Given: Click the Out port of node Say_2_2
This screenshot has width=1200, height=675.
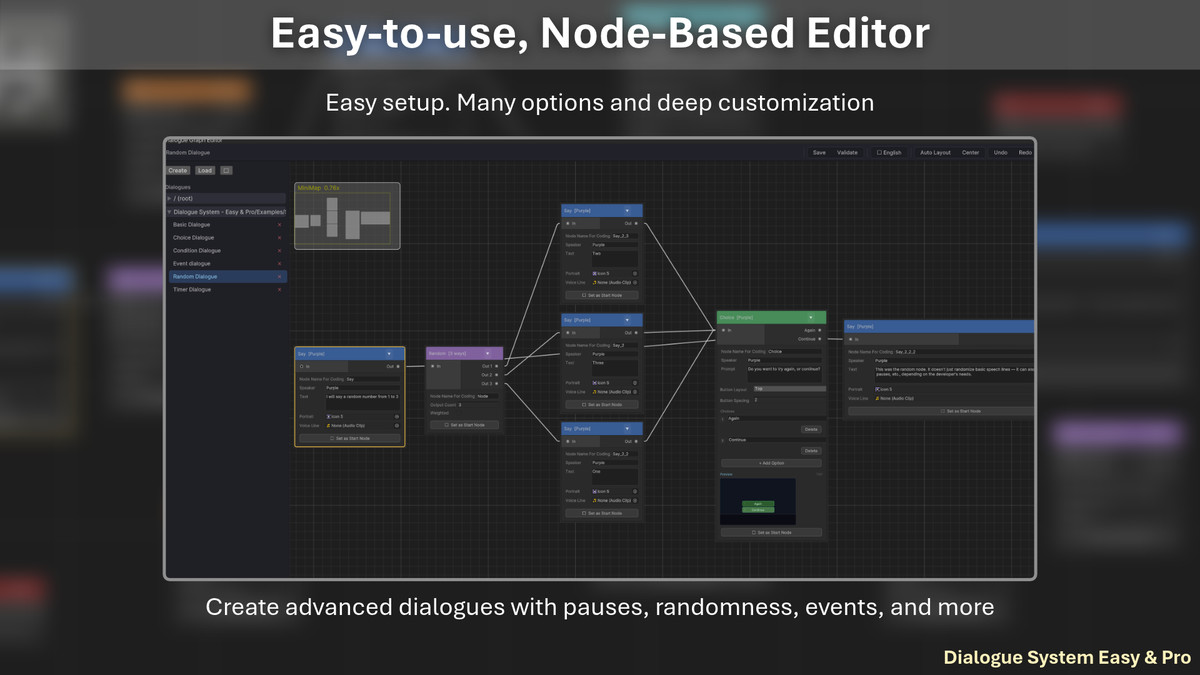Looking at the screenshot, I should 637,441.
